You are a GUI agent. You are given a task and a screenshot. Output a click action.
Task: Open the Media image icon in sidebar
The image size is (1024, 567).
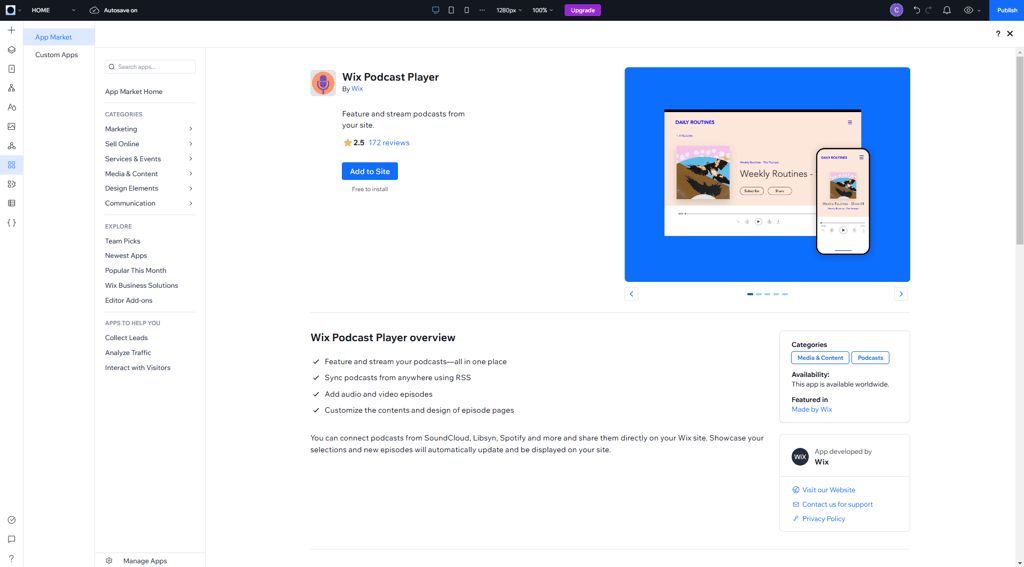pos(11,127)
